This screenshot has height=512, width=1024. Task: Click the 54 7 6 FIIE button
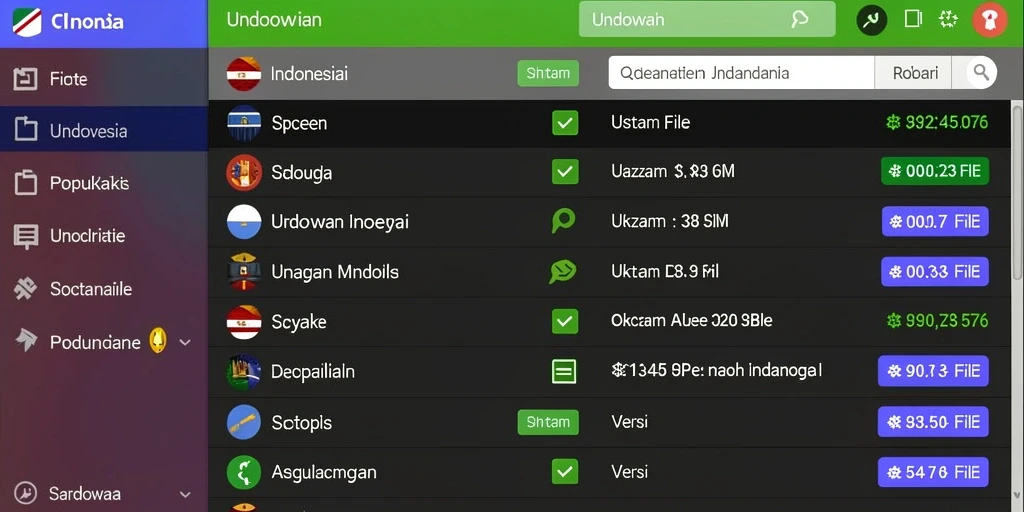pyautogui.click(x=933, y=472)
